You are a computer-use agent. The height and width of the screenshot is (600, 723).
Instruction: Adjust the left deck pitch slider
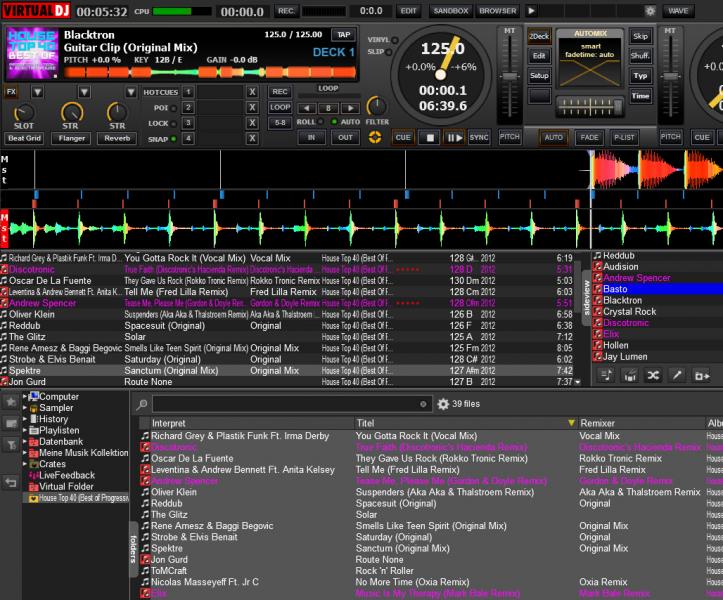coord(509,77)
